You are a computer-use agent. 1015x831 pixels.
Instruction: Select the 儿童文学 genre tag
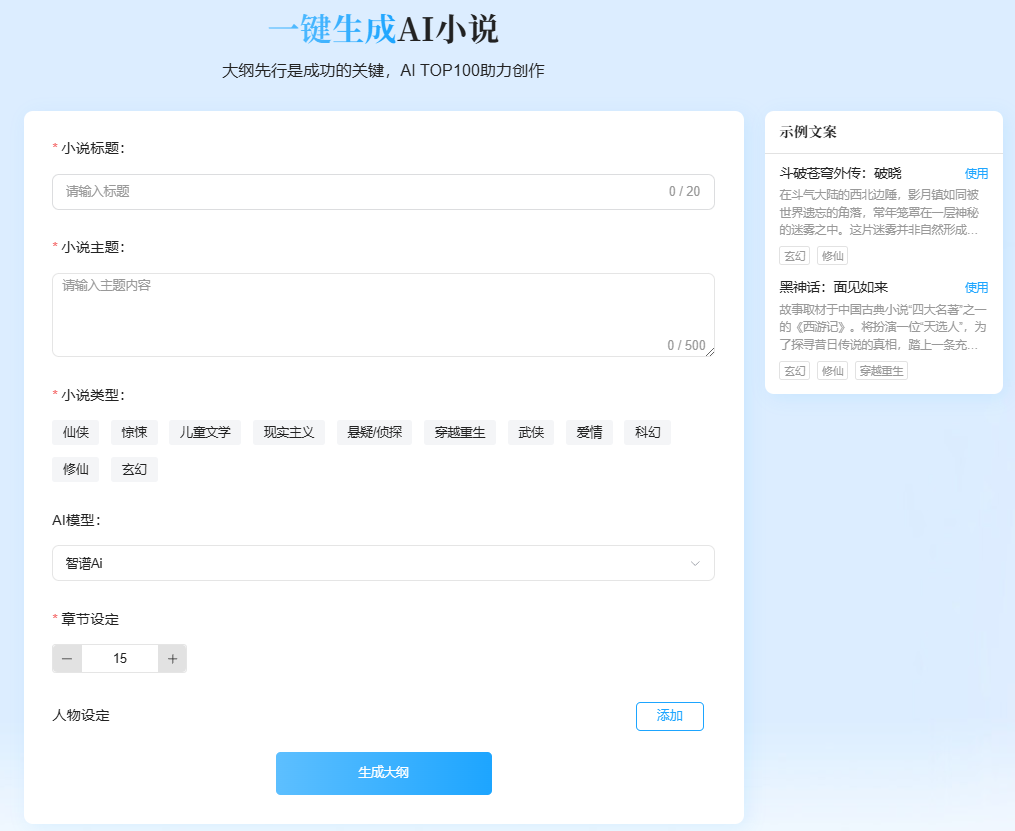205,432
